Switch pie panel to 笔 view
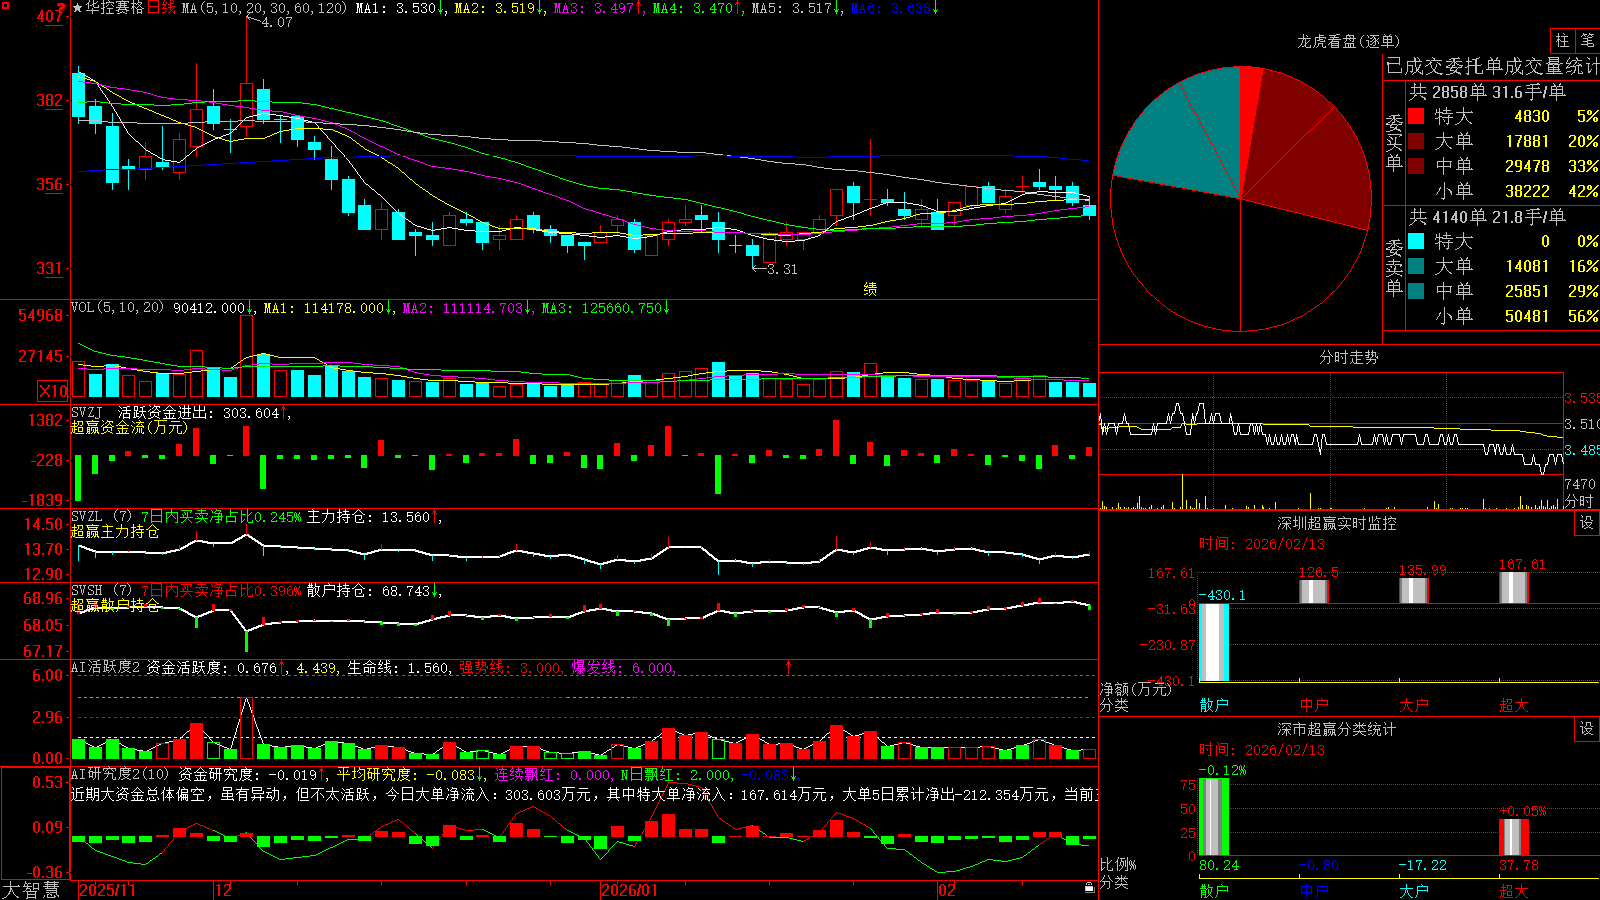 pos(1587,41)
